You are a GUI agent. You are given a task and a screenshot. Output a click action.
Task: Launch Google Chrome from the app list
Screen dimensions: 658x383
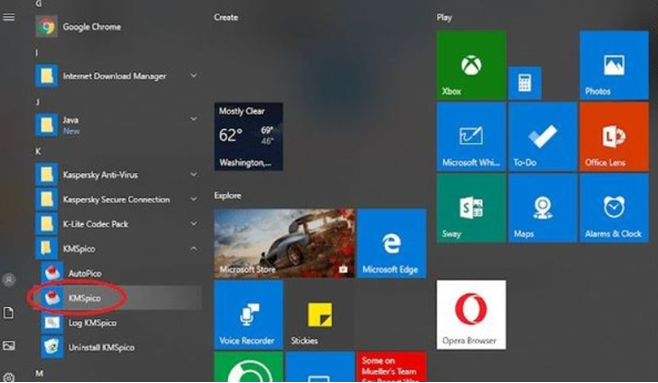(118, 27)
